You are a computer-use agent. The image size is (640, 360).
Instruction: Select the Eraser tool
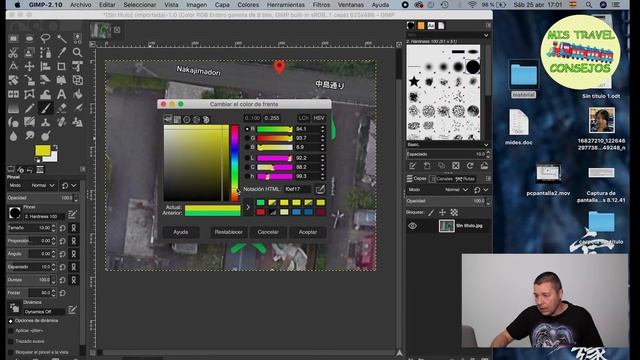click(61, 108)
